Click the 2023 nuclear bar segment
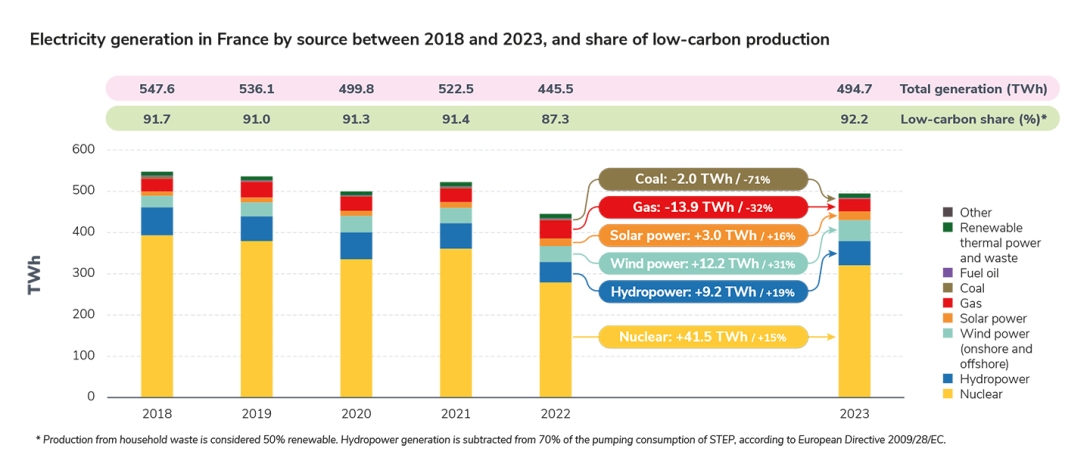The height and width of the screenshot is (467, 1090). 854,331
